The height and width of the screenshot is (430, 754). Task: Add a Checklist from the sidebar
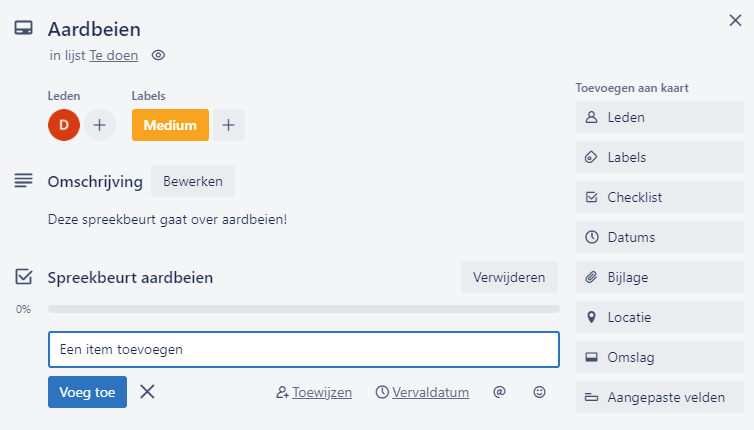click(660, 197)
